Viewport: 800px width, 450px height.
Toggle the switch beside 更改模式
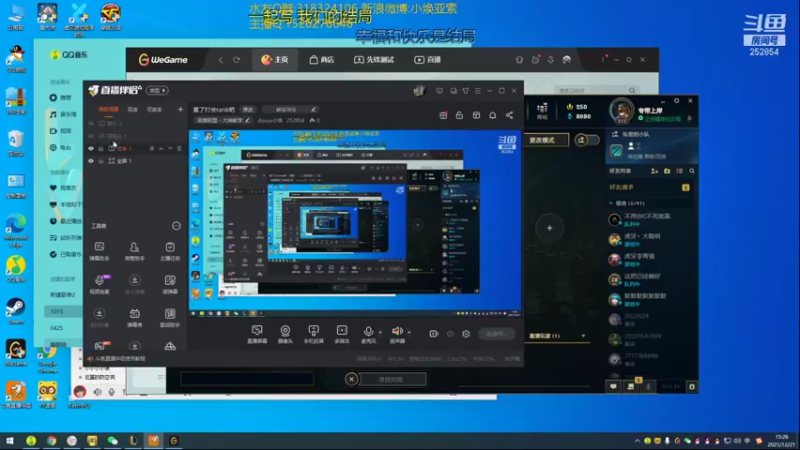(x=586, y=140)
